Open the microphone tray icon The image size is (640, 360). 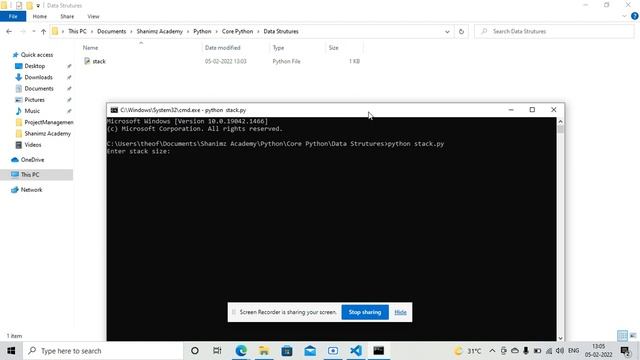point(526,351)
